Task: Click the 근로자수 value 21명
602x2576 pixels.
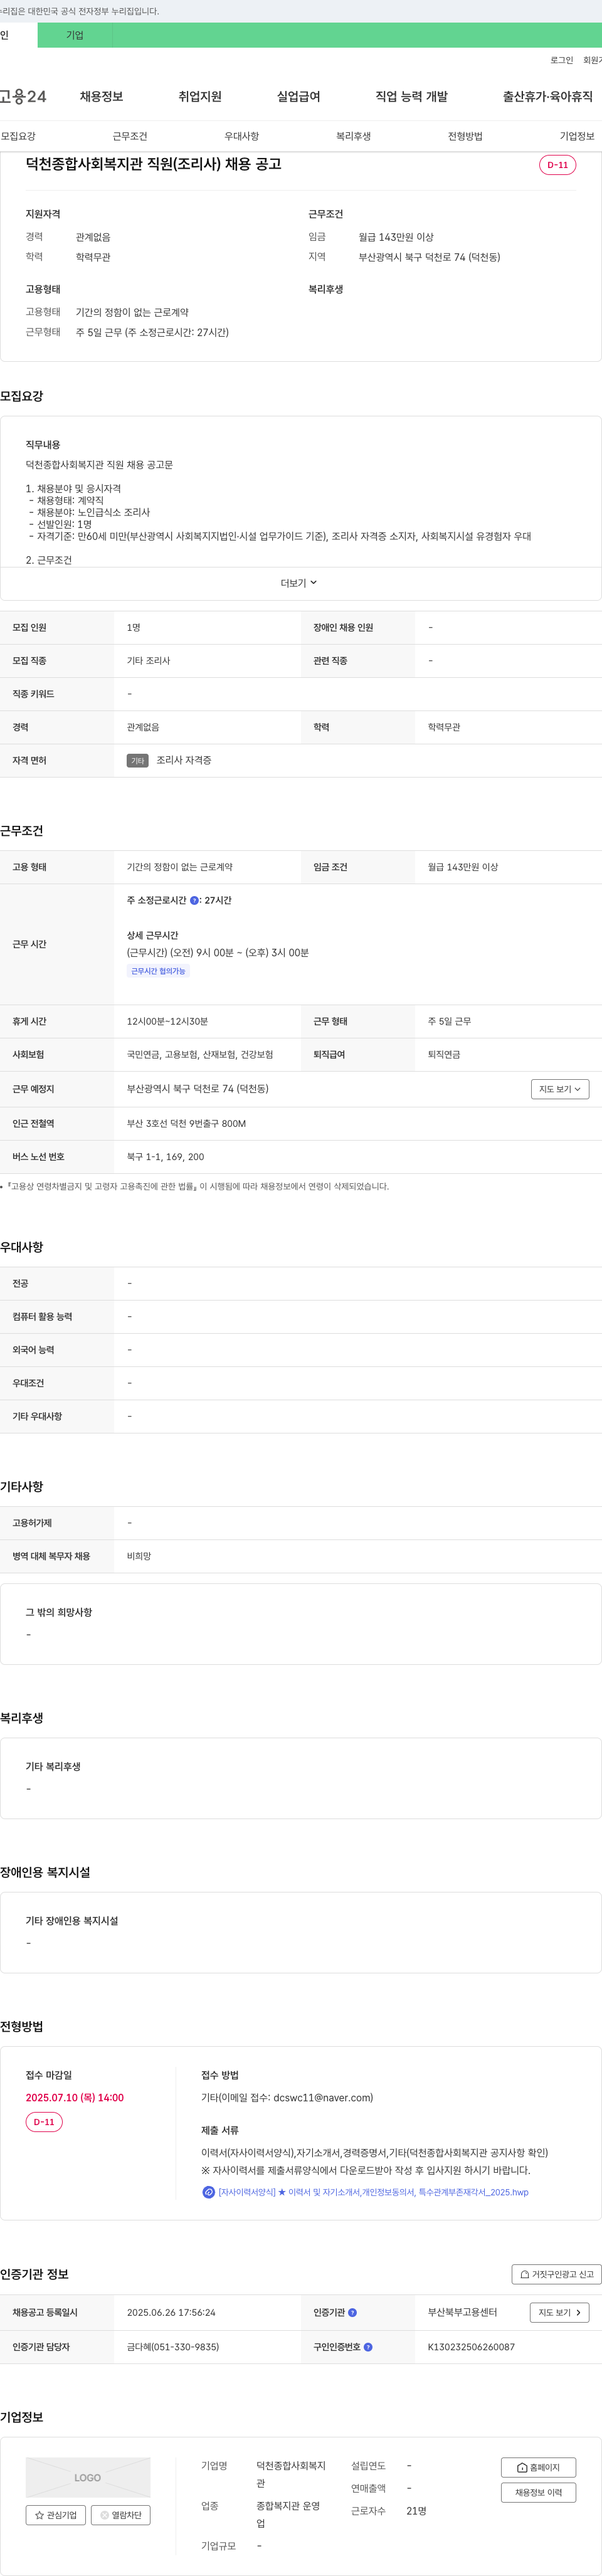Action: (416, 2510)
